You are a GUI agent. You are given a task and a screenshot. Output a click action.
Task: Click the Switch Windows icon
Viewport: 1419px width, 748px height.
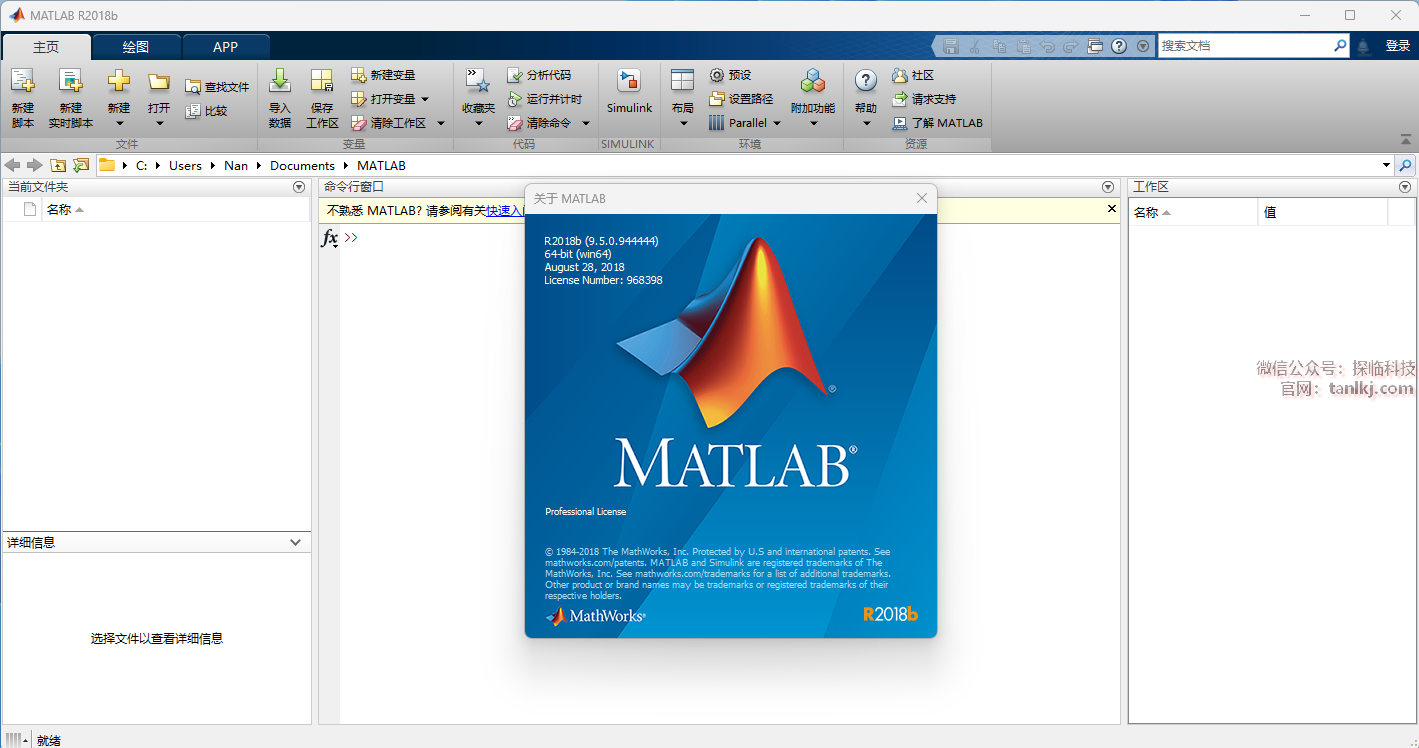1095,46
